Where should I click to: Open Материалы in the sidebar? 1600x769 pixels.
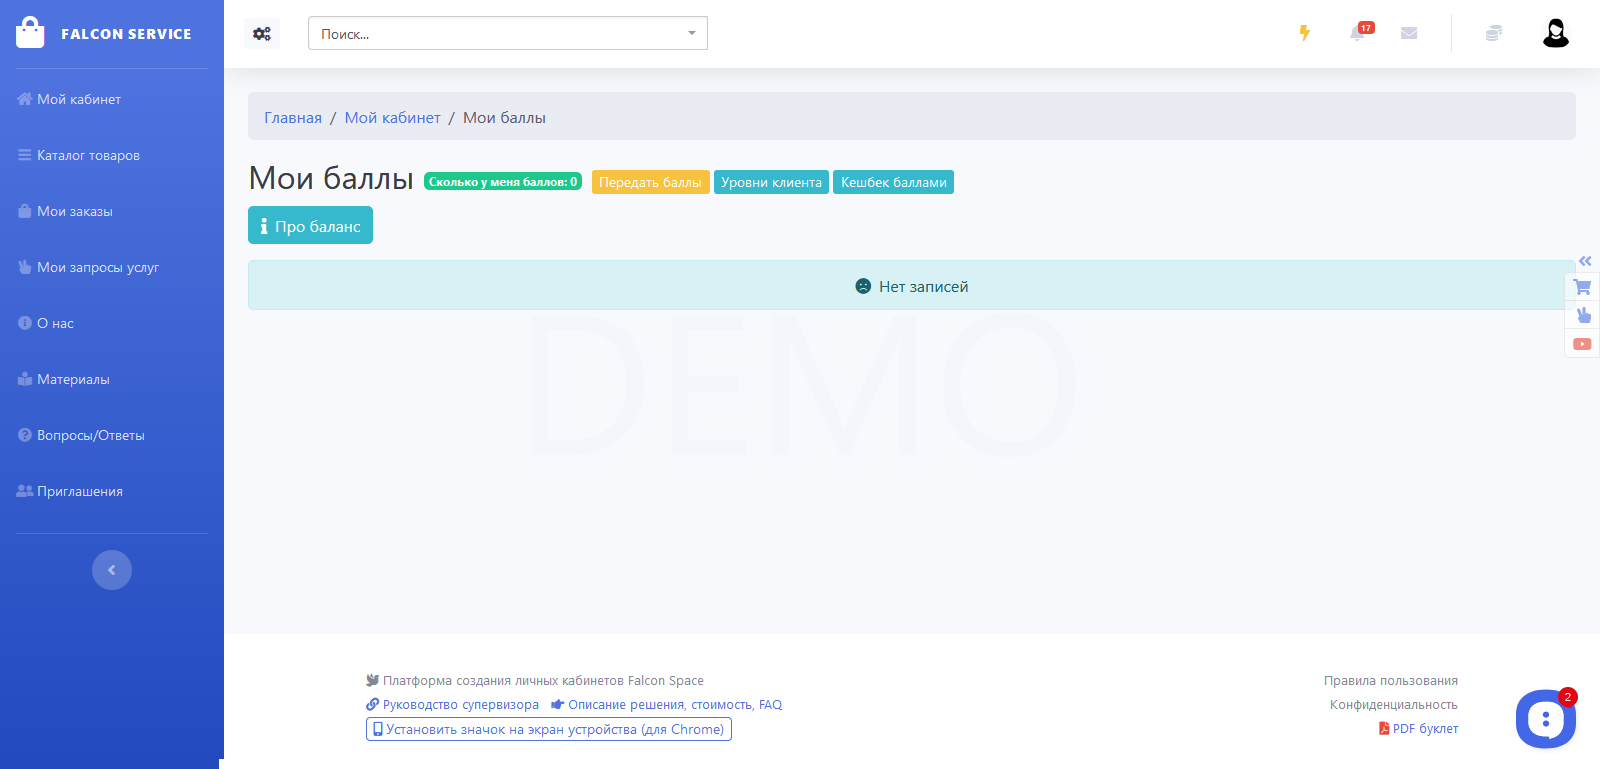pos(64,379)
